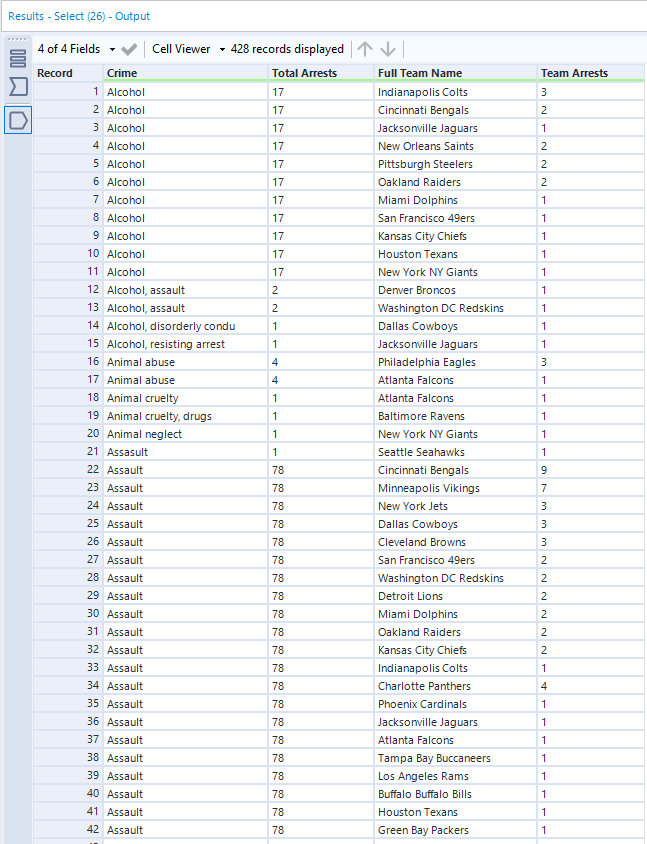Click the 428 records displayed label
647x844 pixels.
click(x=287, y=49)
